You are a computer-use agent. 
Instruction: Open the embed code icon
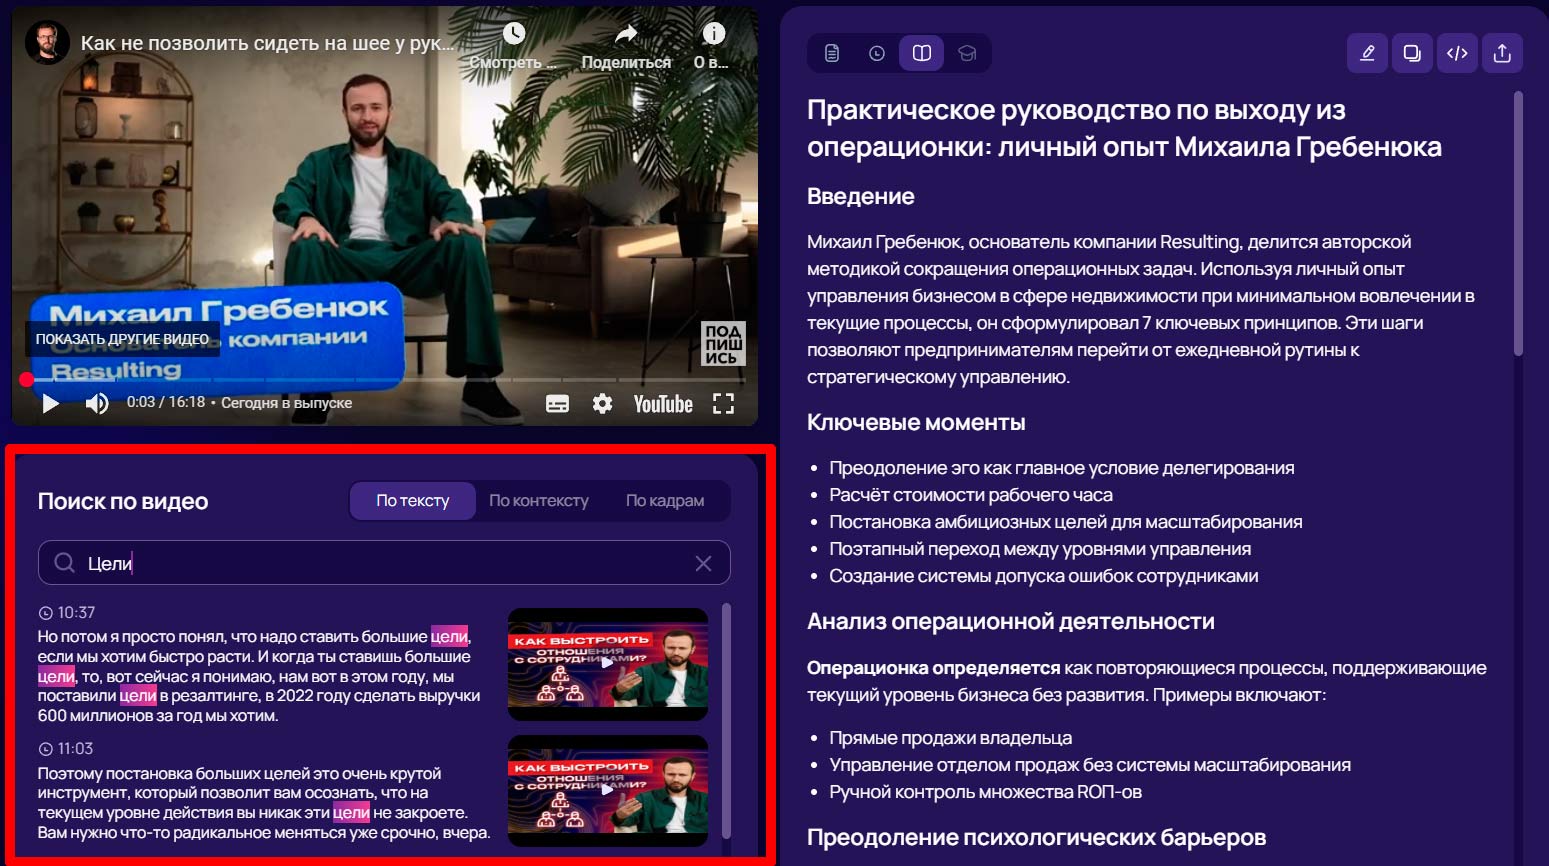pos(1457,53)
